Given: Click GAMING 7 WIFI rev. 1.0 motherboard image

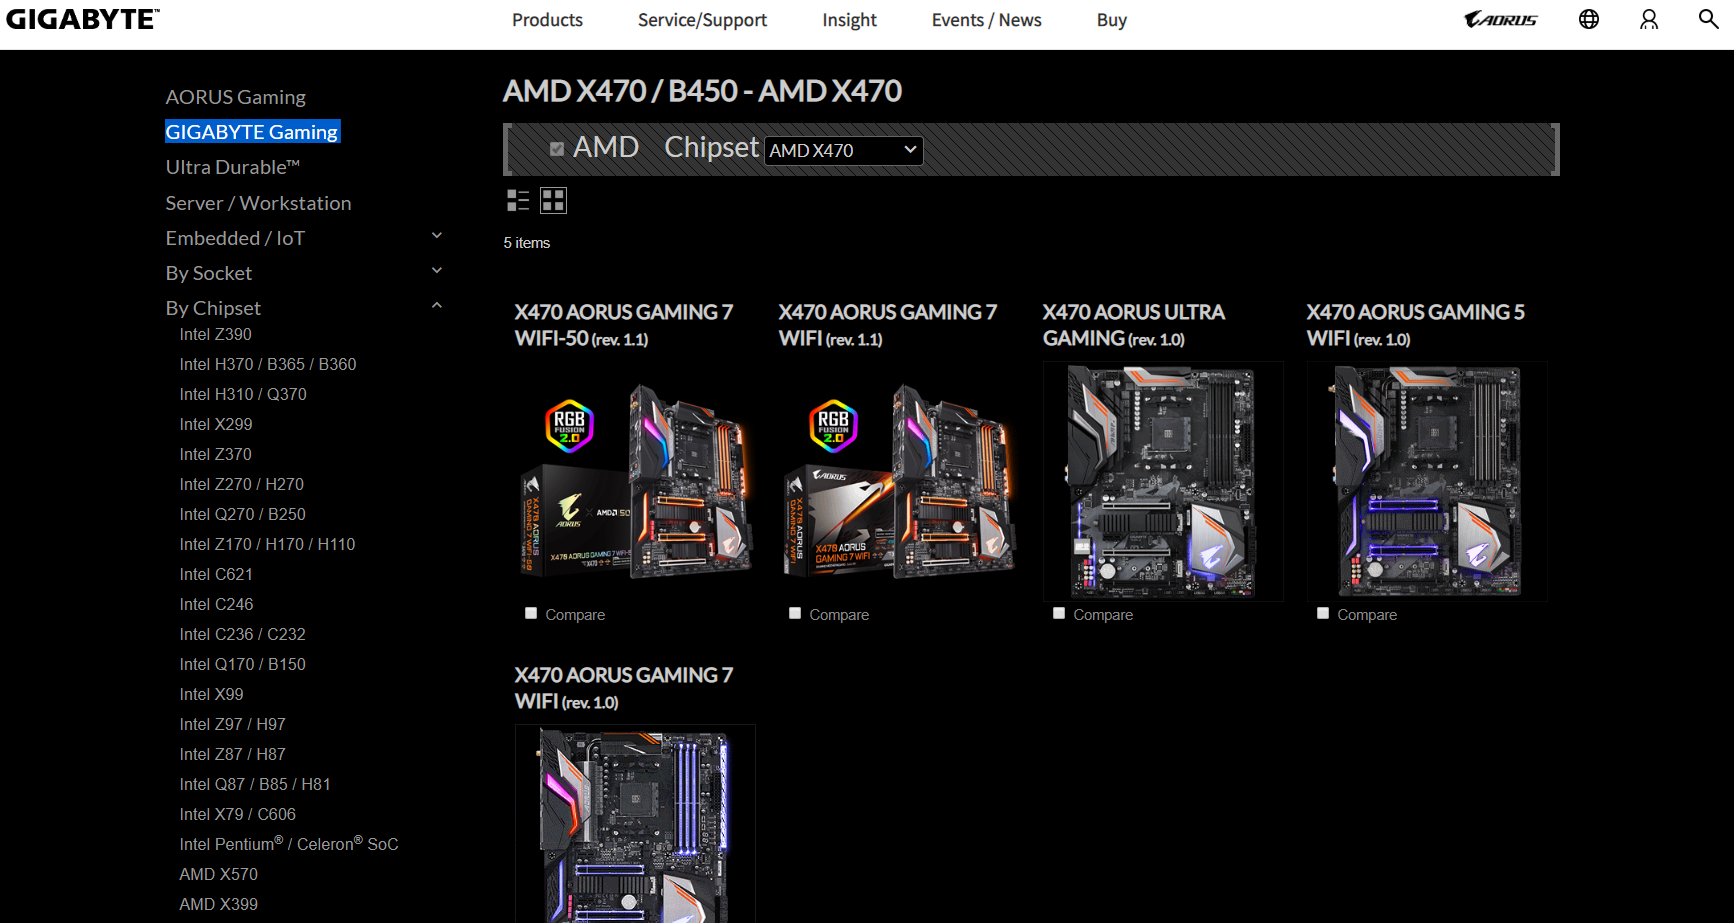Looking at the screenshot, I should click(x=635, y=824).
